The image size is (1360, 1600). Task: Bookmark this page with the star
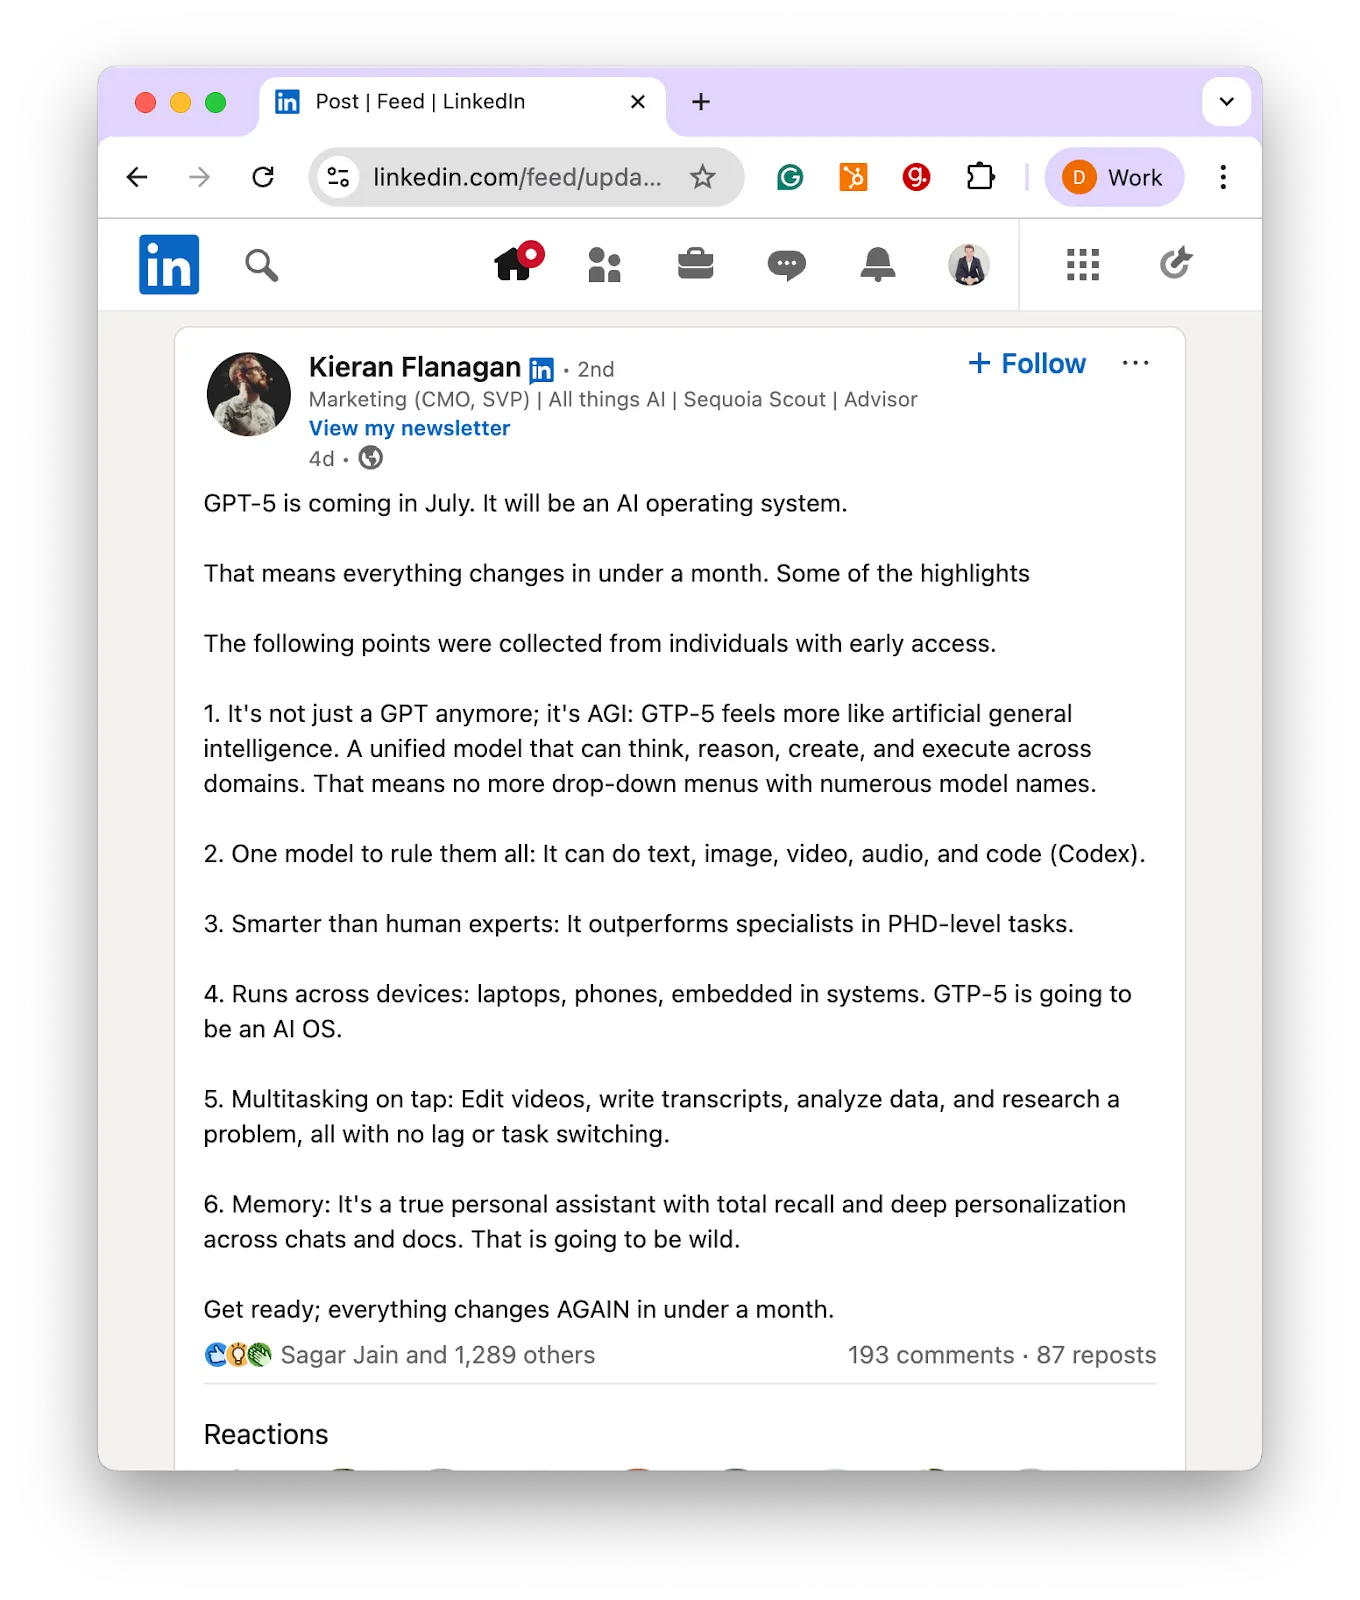tap(703, 177)
